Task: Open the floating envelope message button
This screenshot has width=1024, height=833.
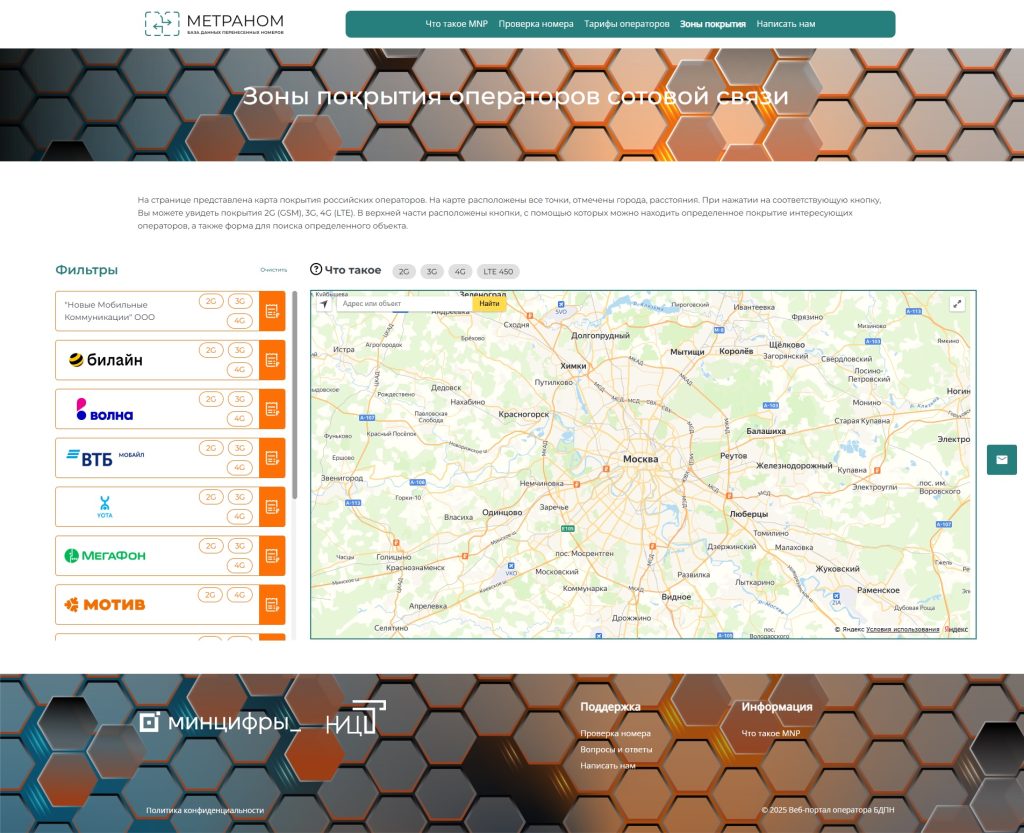Action: click(1001, 460)
